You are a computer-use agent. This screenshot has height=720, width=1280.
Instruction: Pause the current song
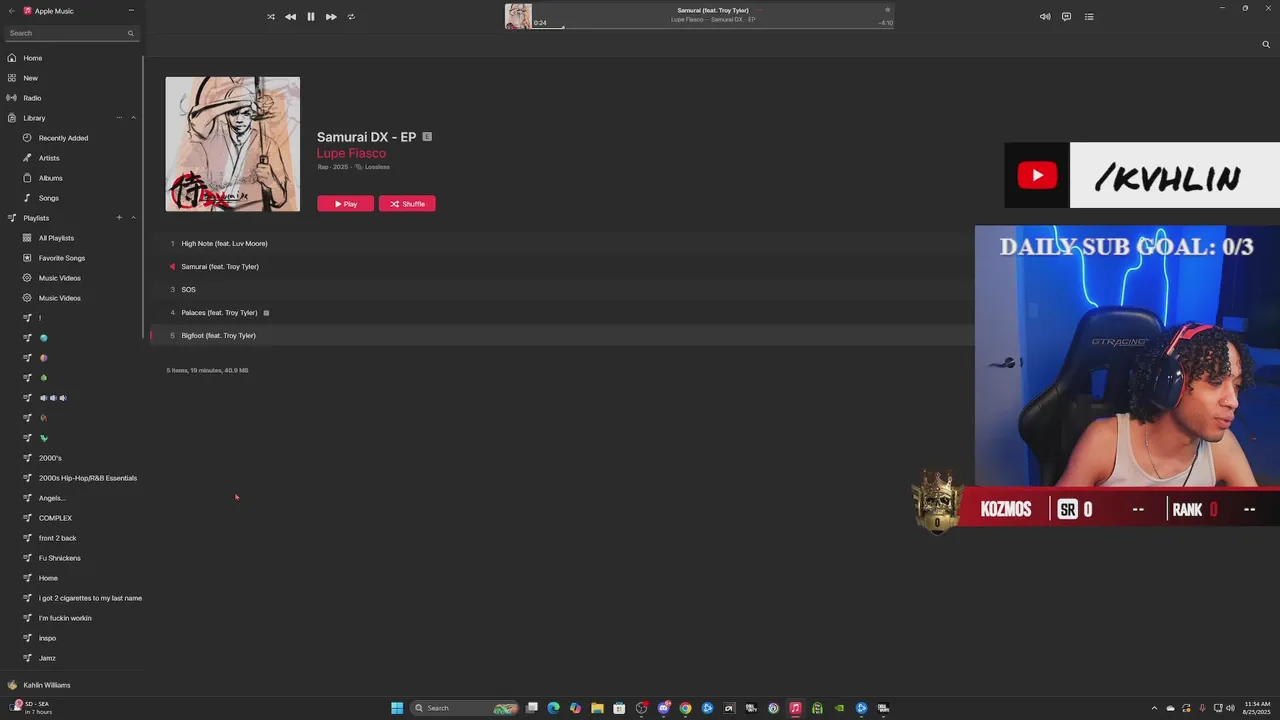[311, 17]
